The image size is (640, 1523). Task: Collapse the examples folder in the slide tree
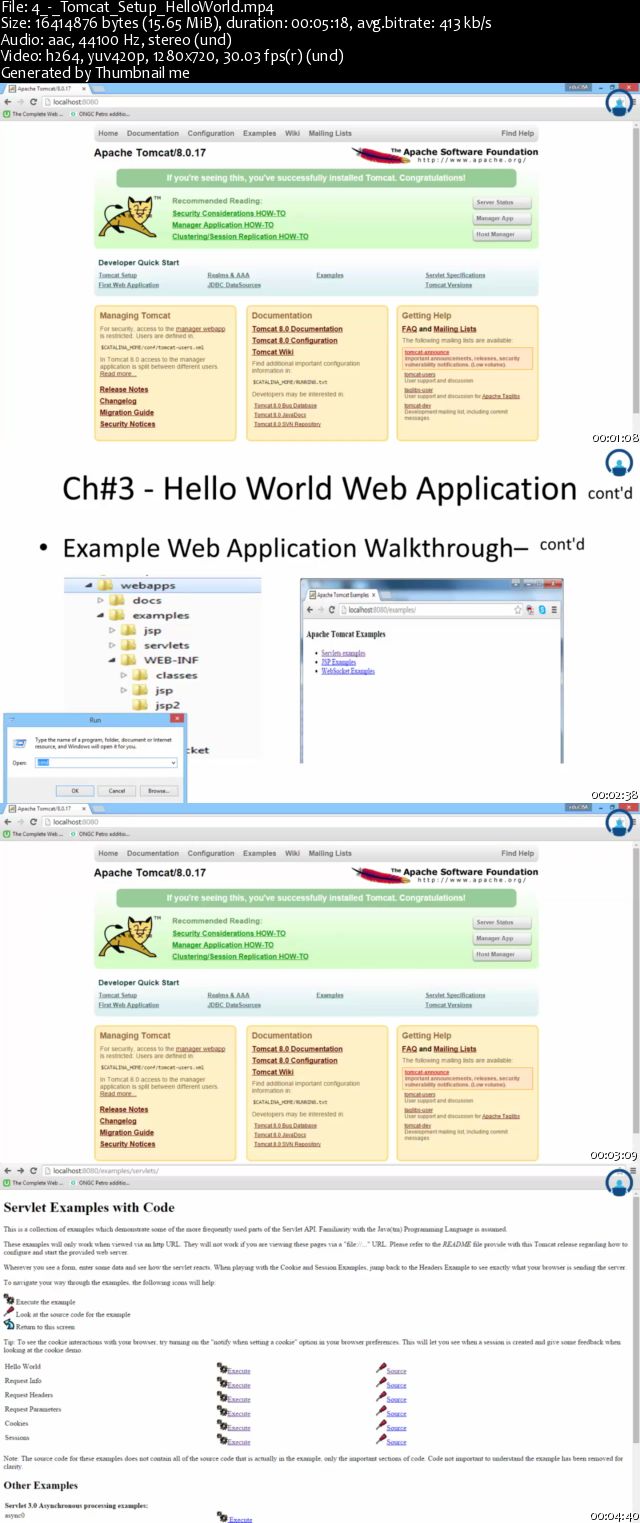(x=100, y=615)
